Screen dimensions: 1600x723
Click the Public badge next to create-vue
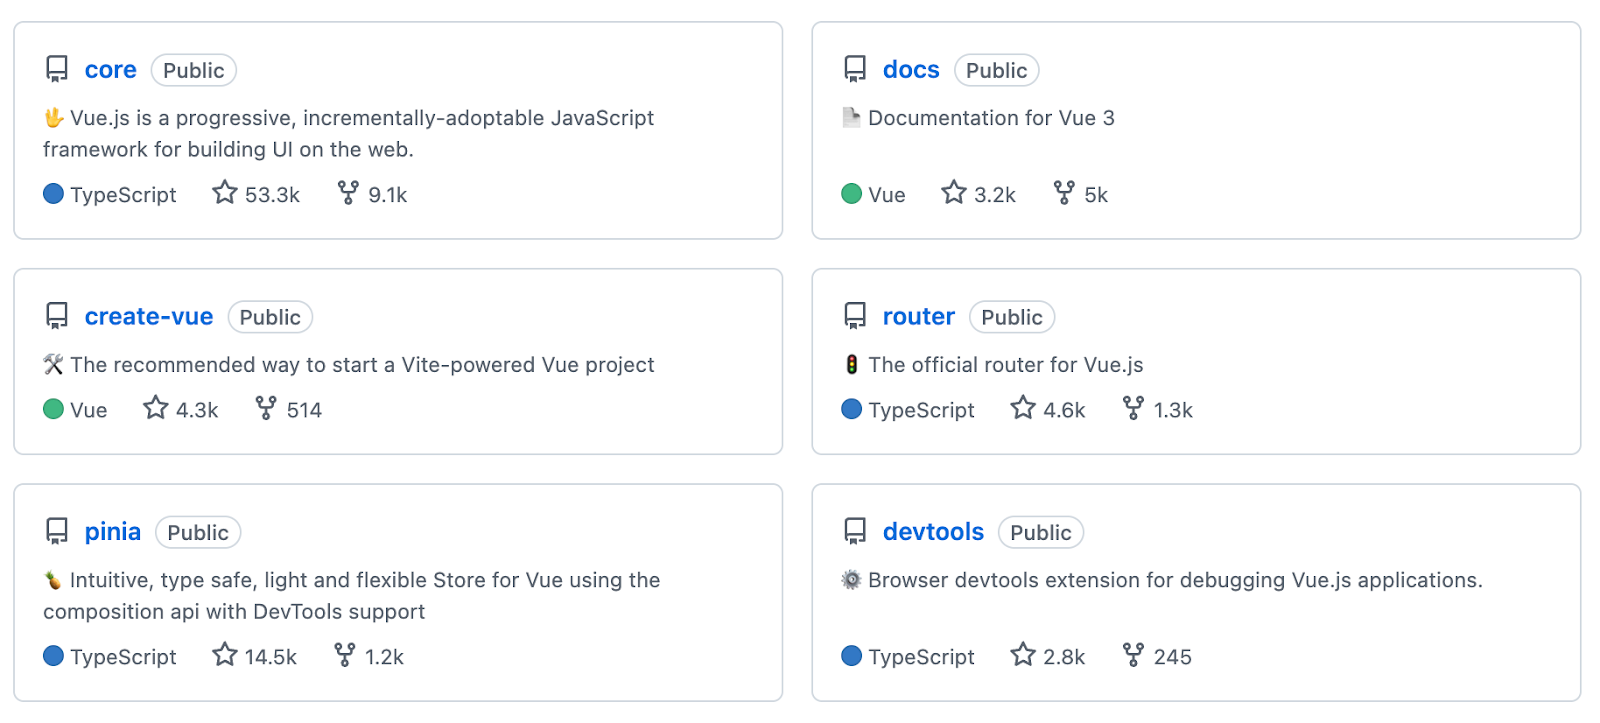tap(270, 317)
